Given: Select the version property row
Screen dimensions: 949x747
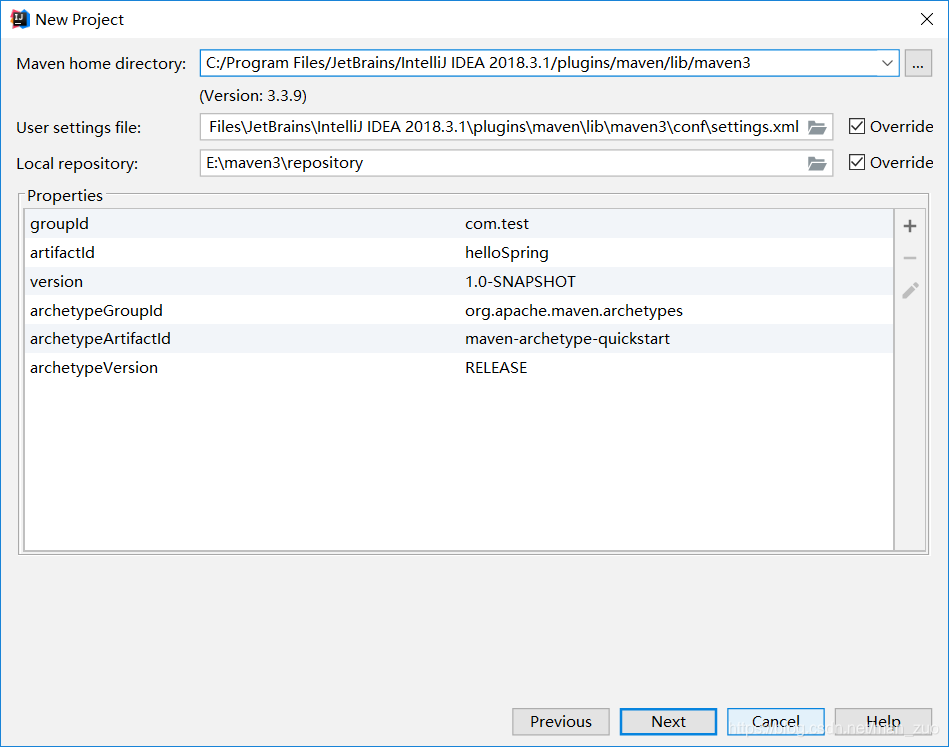Looking at the screenshot, I should [459, 281].
